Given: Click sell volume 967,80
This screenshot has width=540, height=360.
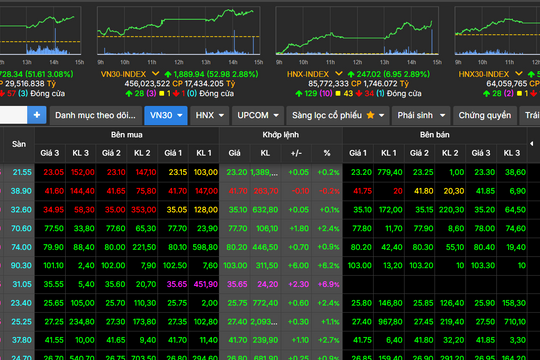Looking at the screenshot, I should point(390,322).
